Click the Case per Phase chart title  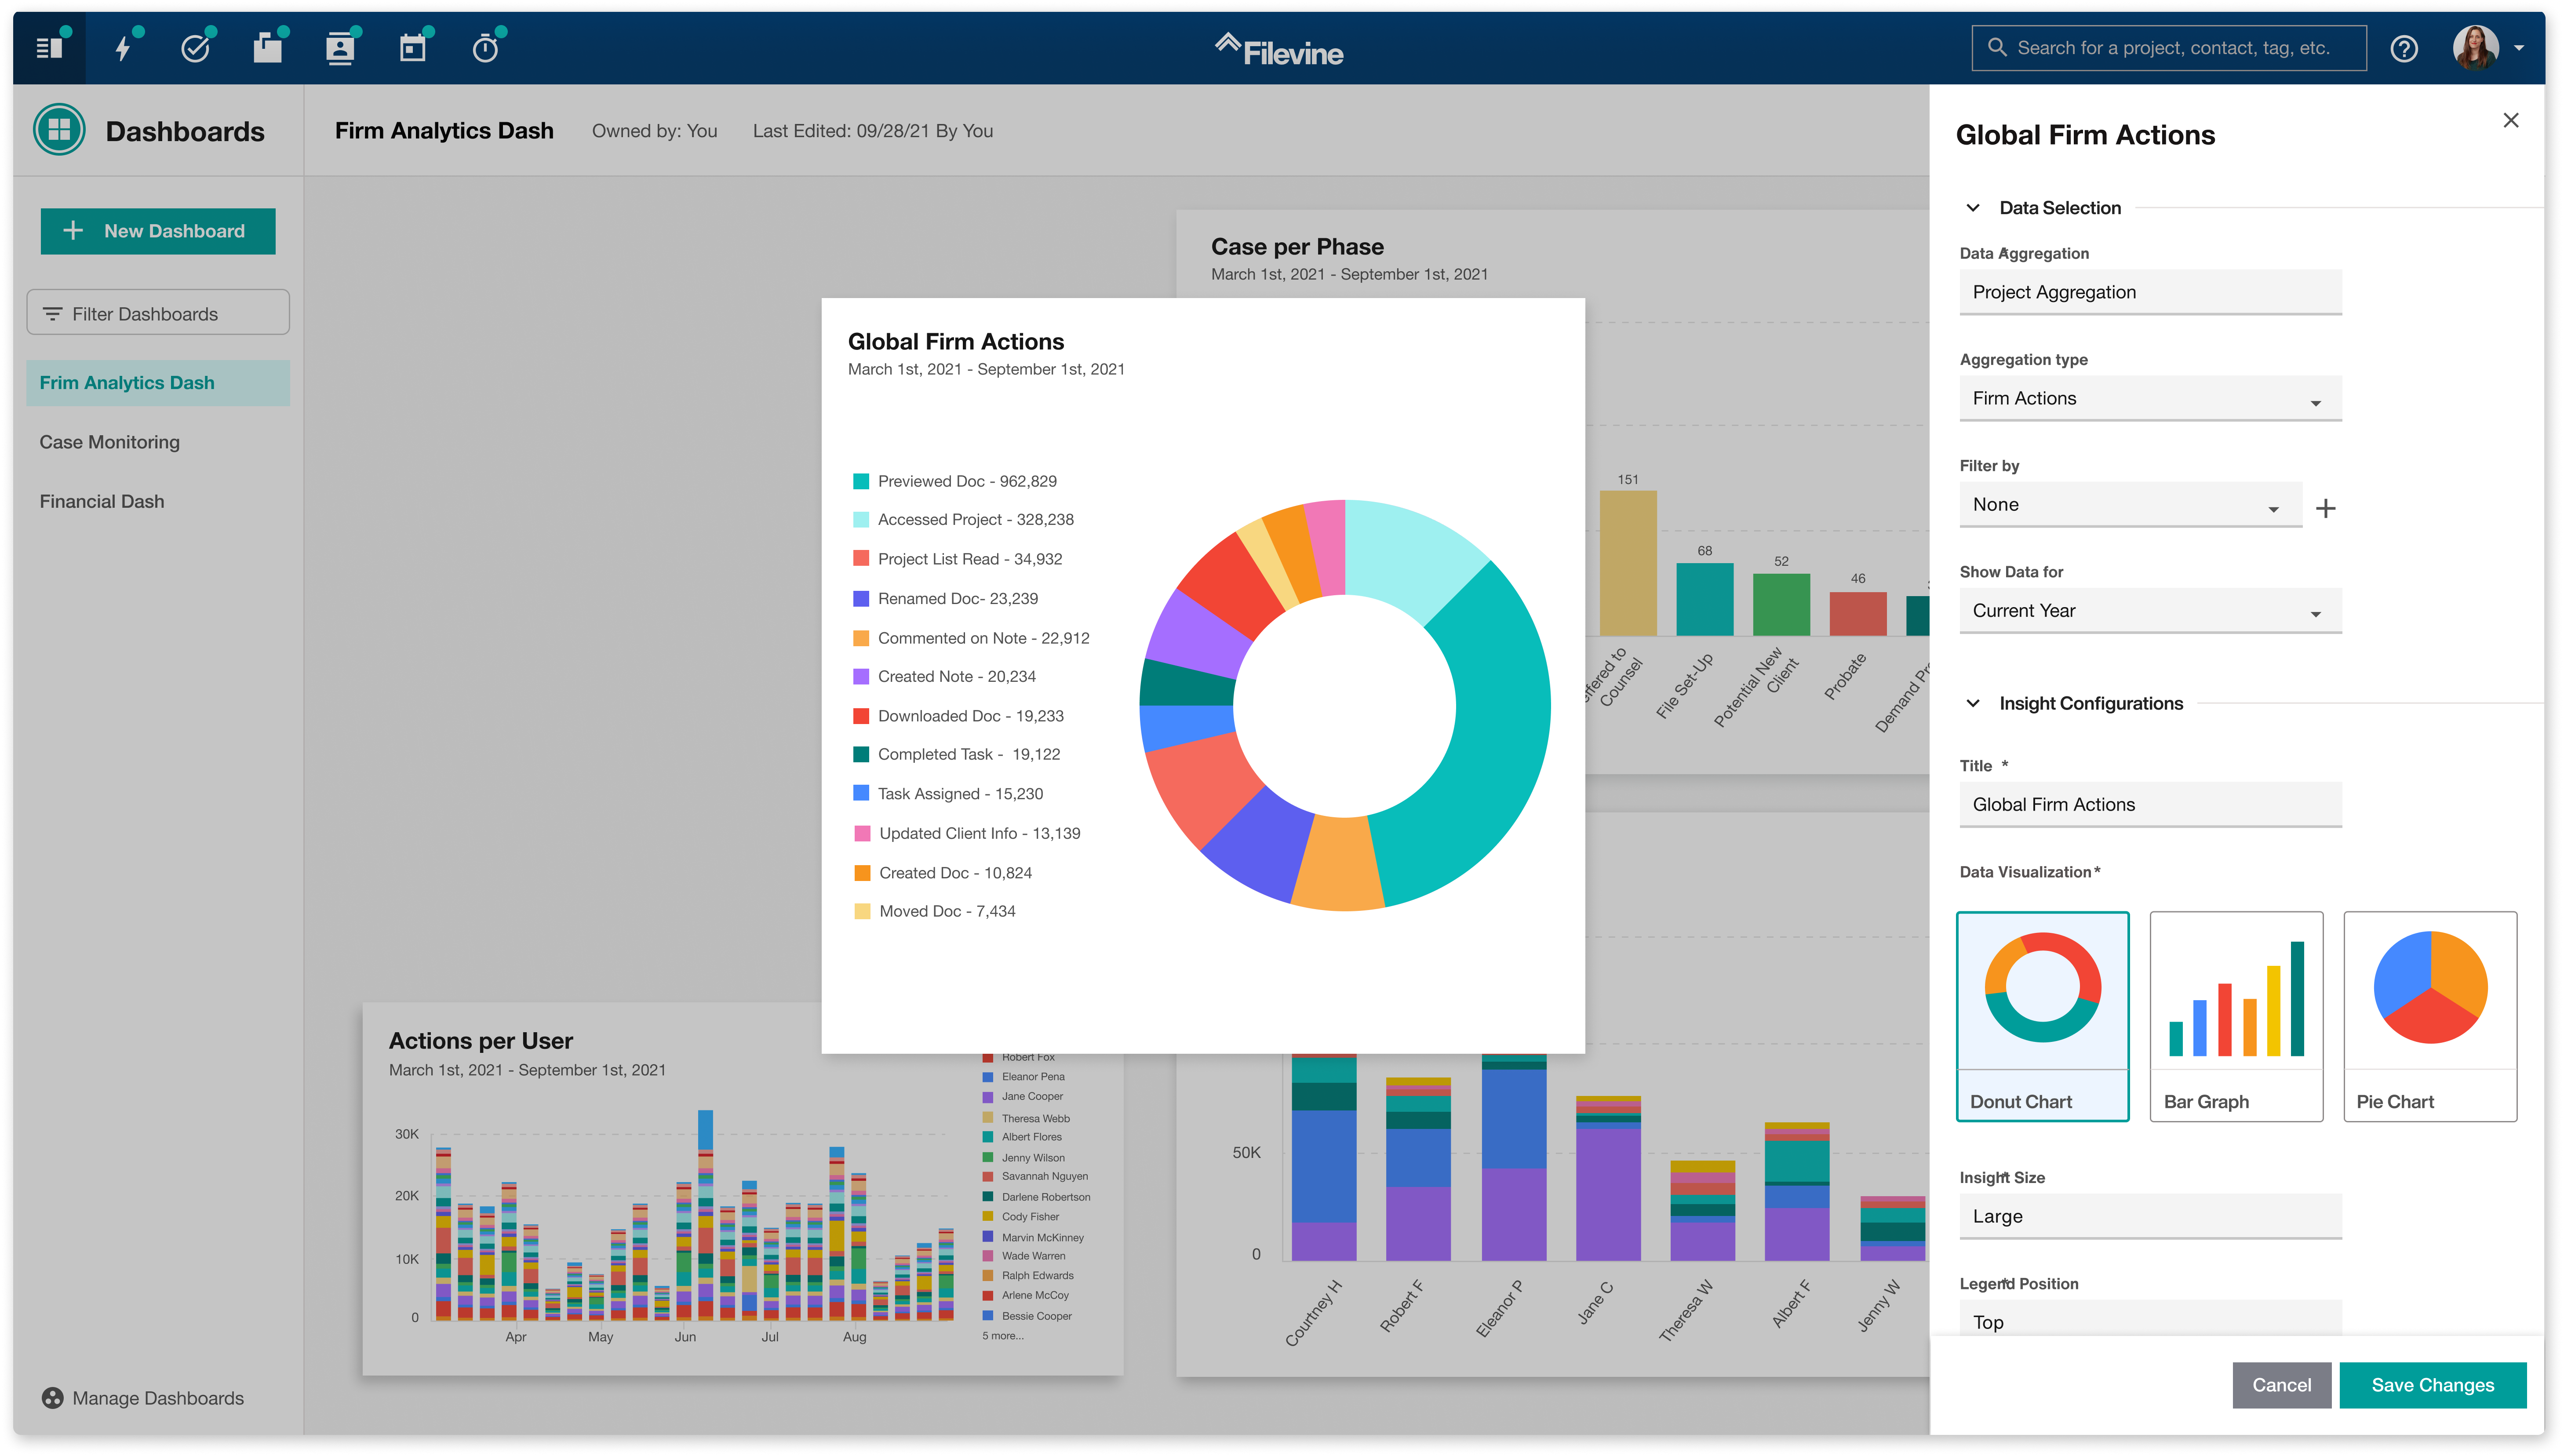point(1297,247)
